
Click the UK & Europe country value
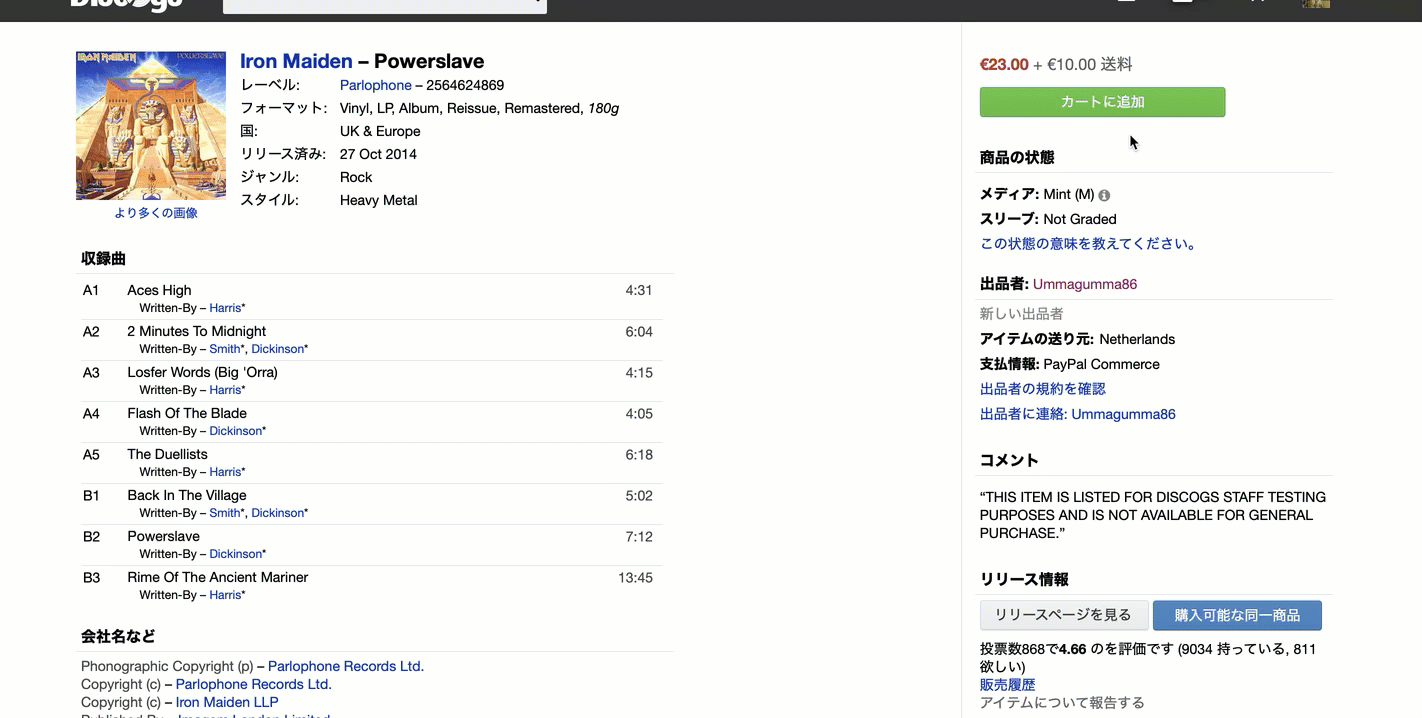[380, 131]
